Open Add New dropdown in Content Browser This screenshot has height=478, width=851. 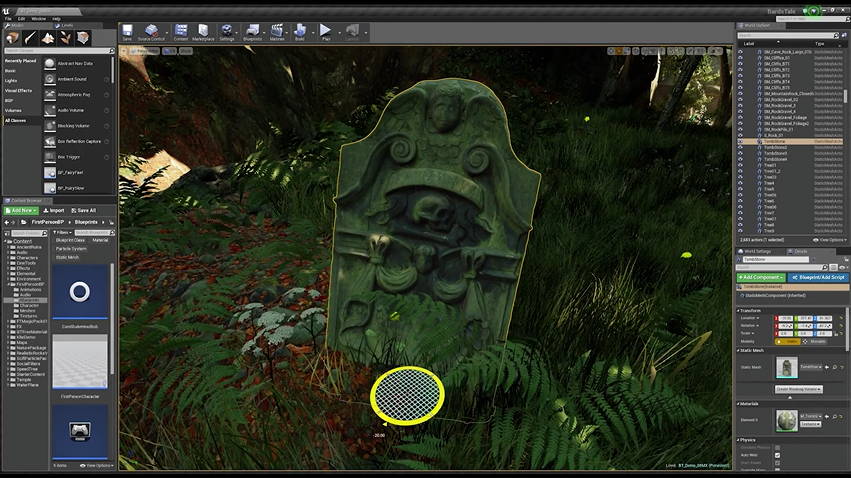pos(21,211)
